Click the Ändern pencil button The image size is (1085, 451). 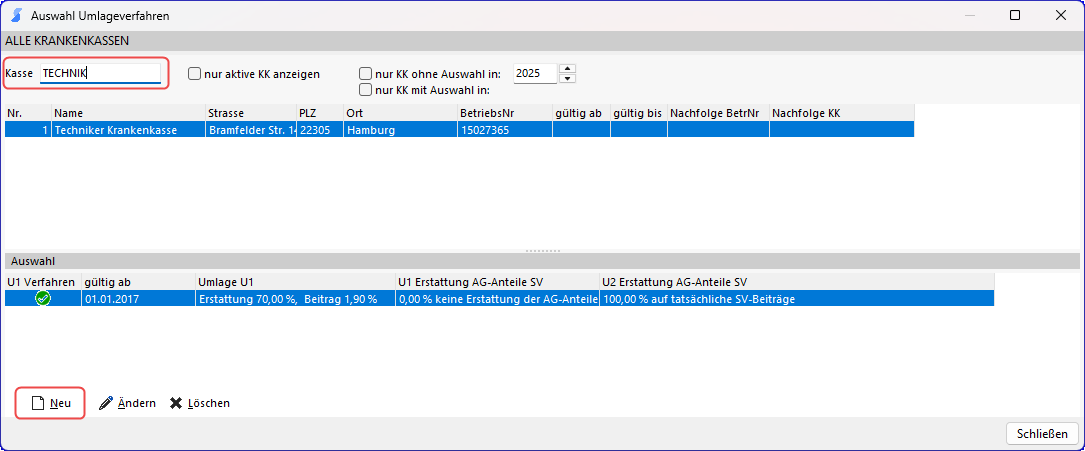click(127, 403)
